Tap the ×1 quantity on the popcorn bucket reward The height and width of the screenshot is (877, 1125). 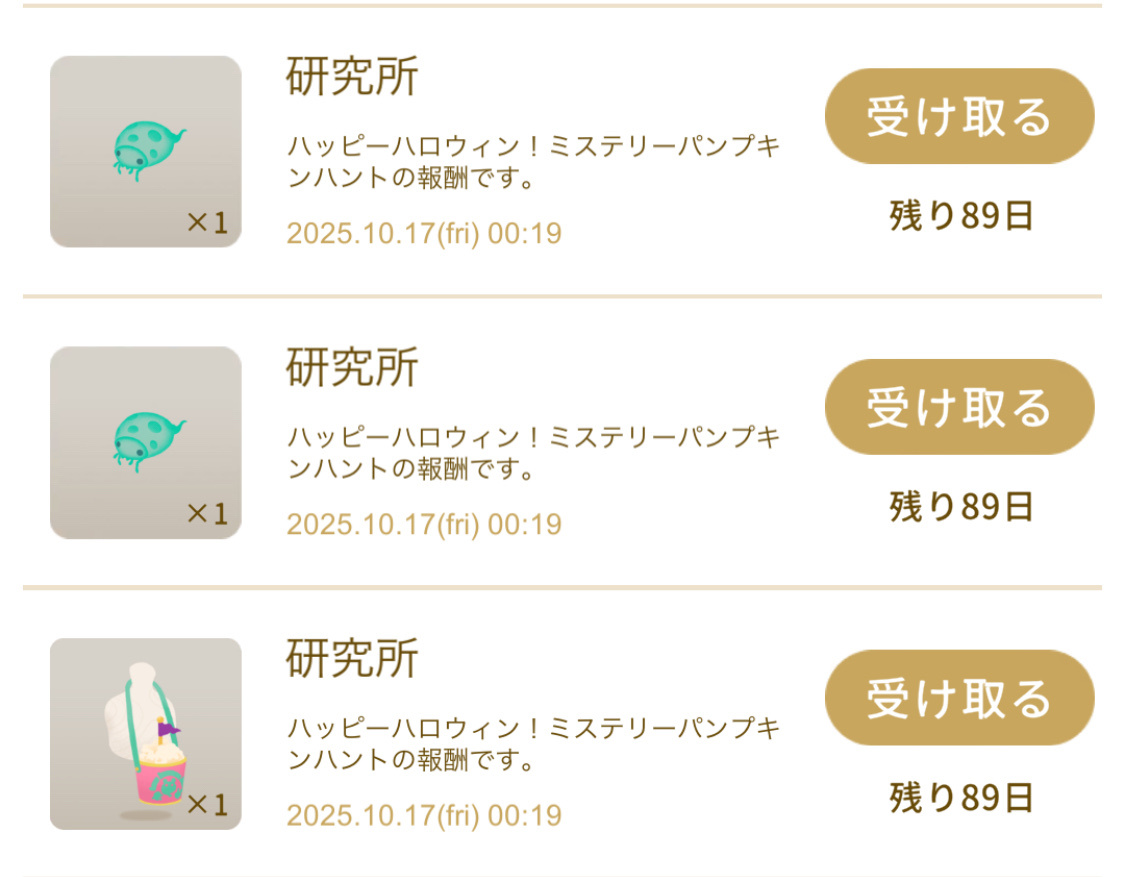tap(207, 804)
